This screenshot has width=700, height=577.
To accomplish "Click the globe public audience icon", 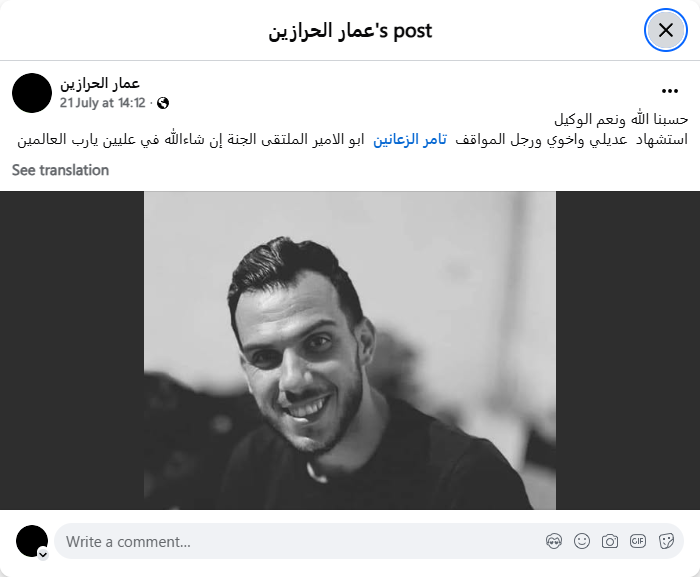I will [163, 103].
